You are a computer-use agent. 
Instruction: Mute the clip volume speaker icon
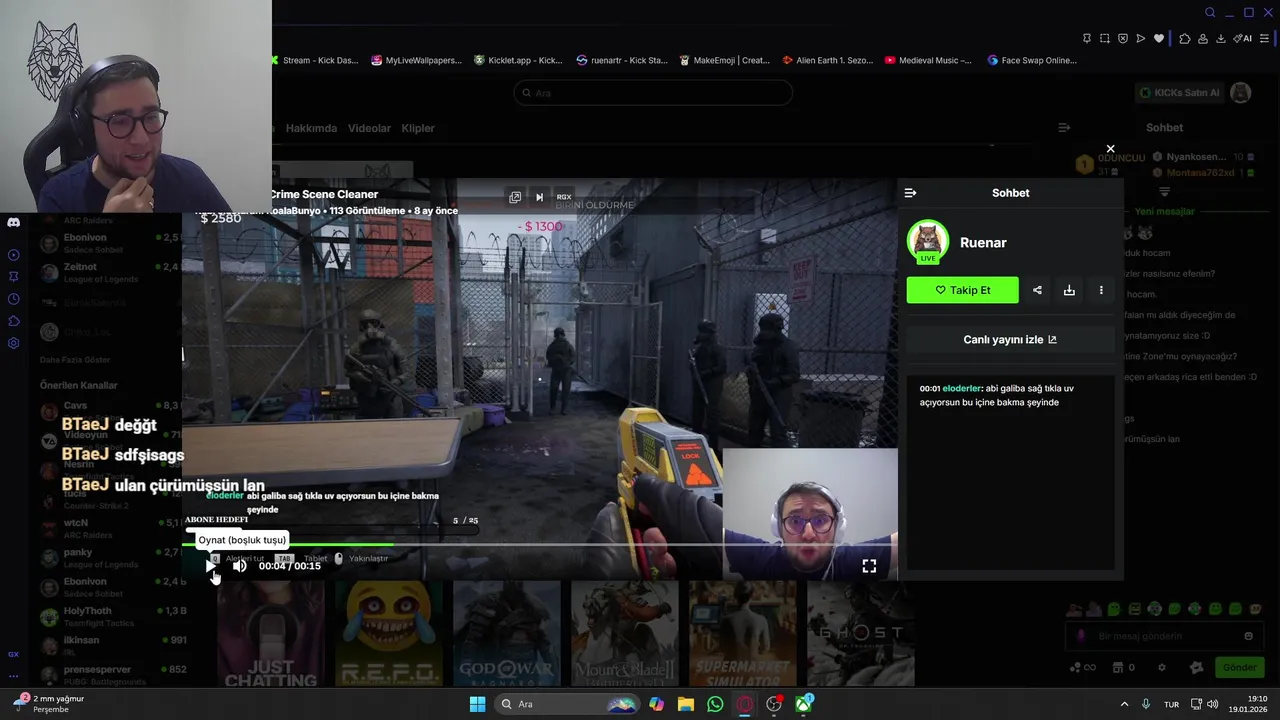click(240, 566)
